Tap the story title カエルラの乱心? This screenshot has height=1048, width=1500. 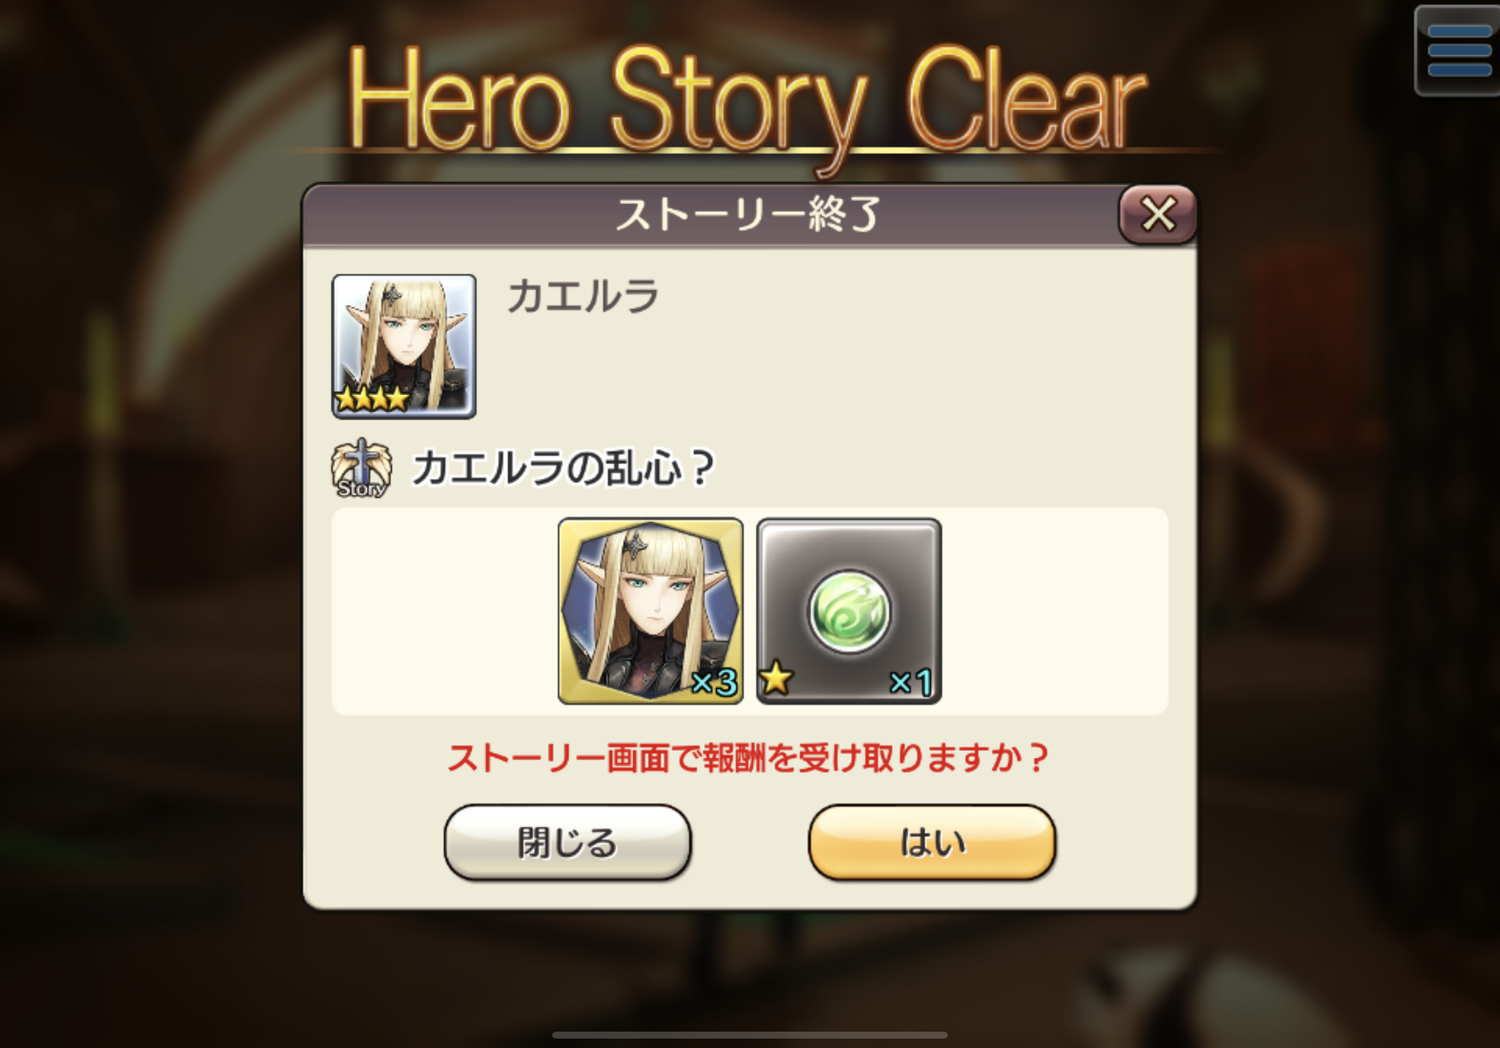click(x=564, y=468)
